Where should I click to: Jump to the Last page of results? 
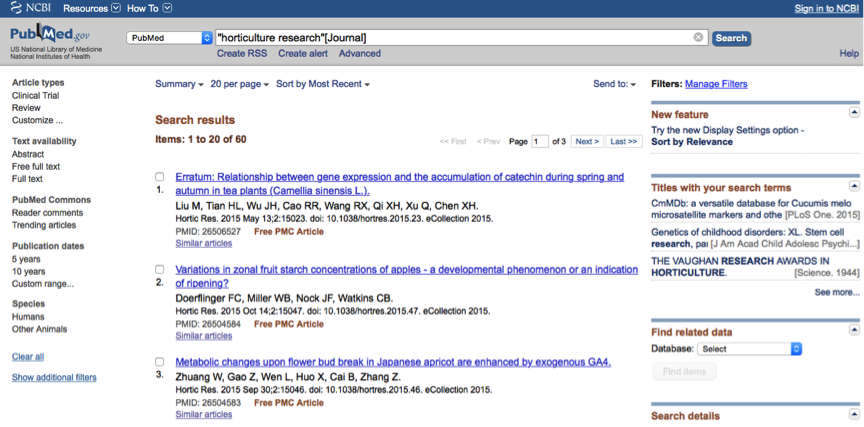point(624,142)
